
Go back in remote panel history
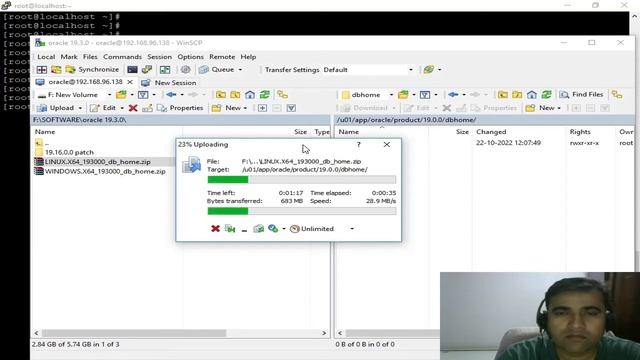(453, 95)
